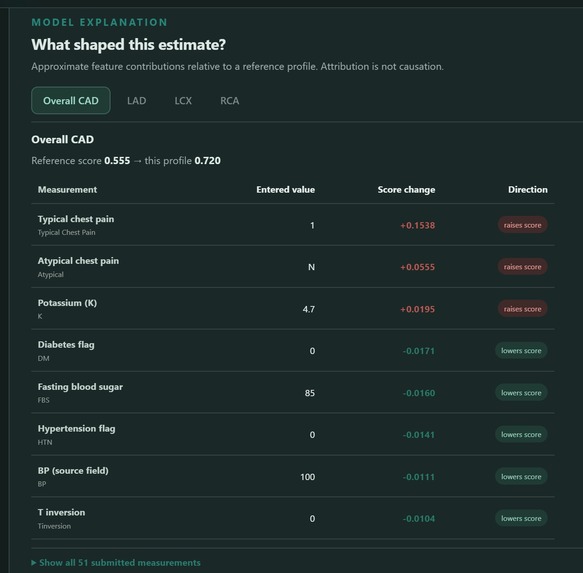Click the -0.0171 score change value

pyautogui.click(x=418, y=351)
